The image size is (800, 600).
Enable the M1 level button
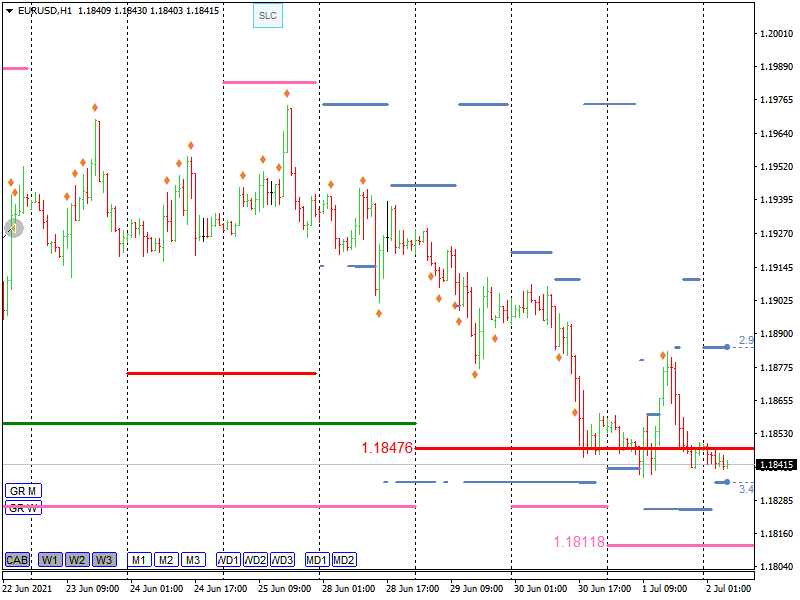tap(139, 560)
